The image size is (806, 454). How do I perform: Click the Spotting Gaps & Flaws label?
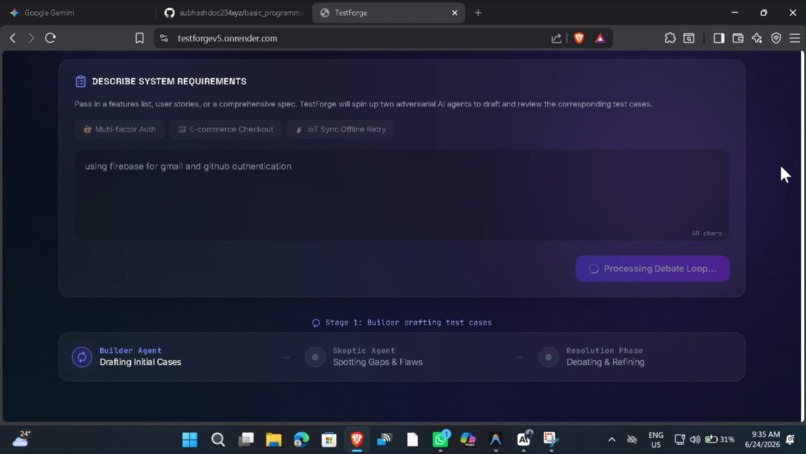click(x=377, y=362)
